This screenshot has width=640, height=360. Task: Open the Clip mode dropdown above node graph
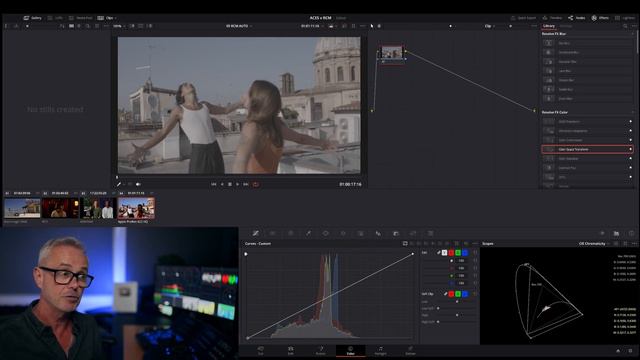coord(490,26)
